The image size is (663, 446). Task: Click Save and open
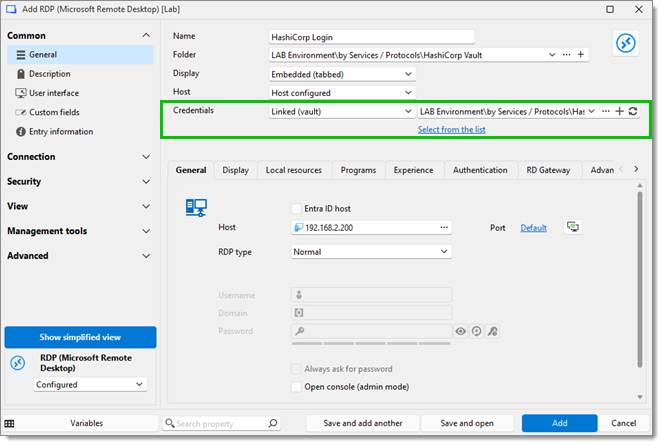click(467, 424)
